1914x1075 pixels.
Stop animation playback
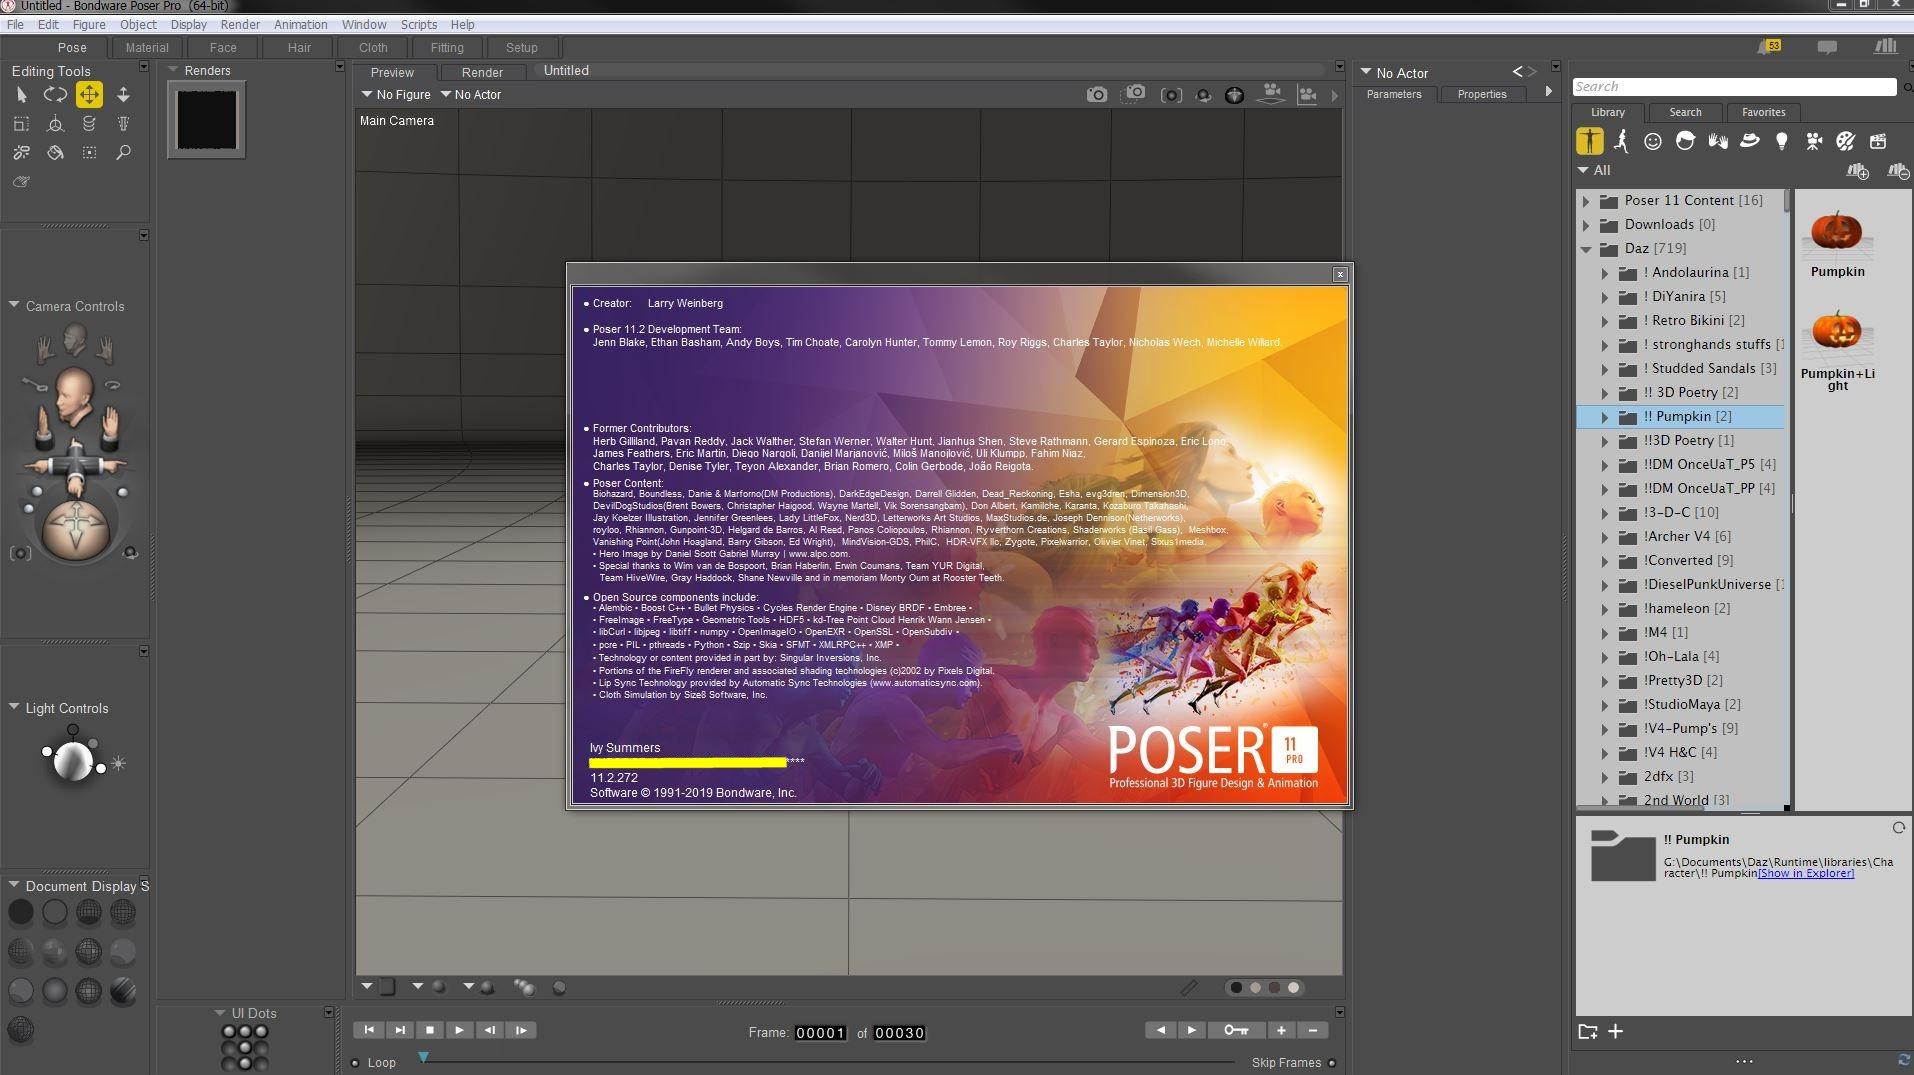[x=430, y=1030]
